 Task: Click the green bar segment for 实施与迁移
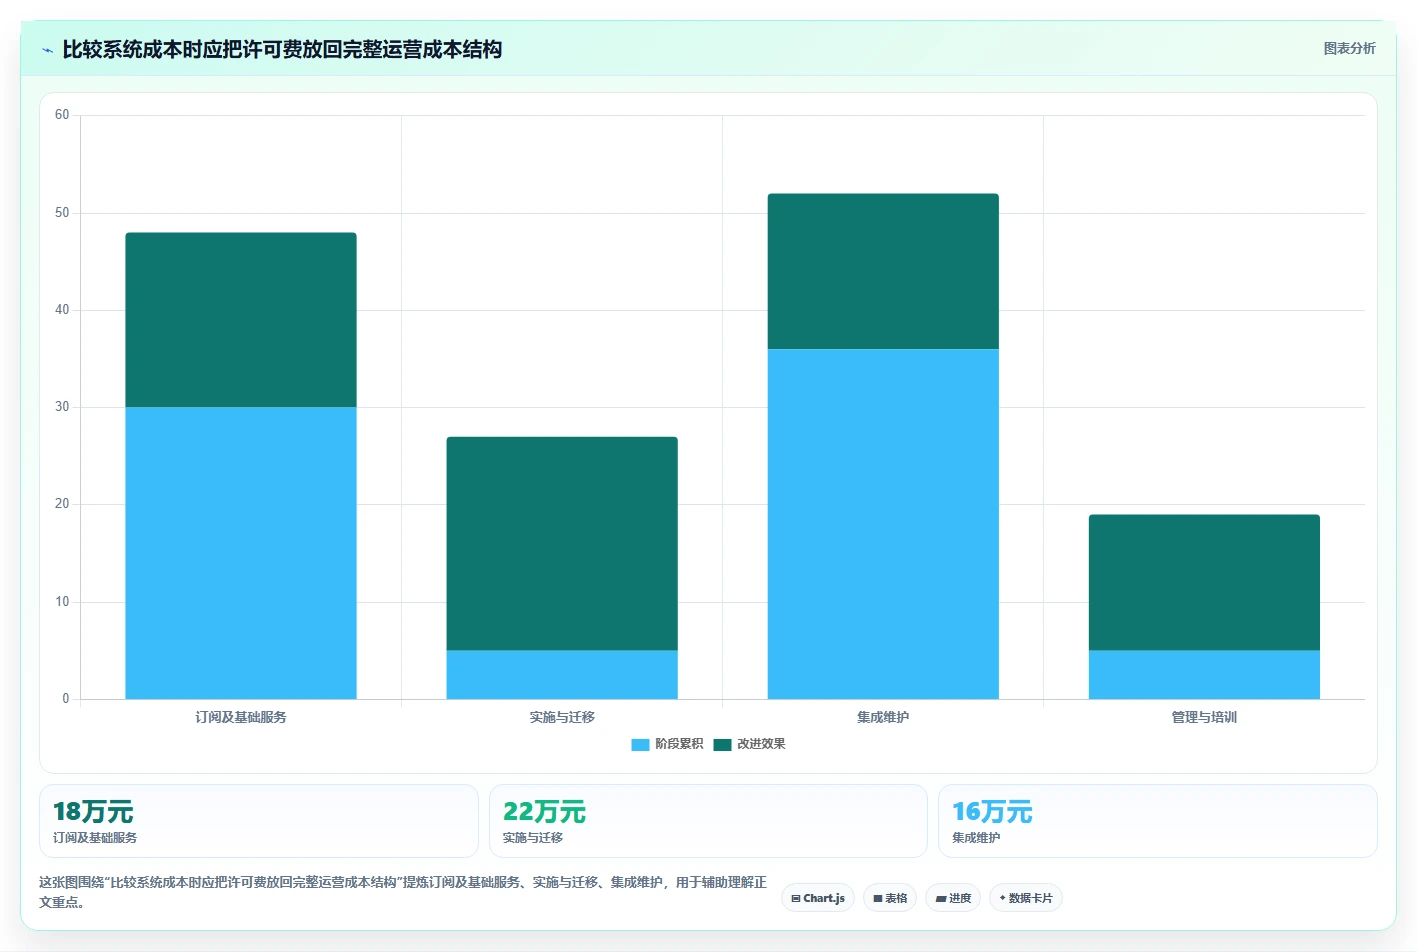[562, 544]
